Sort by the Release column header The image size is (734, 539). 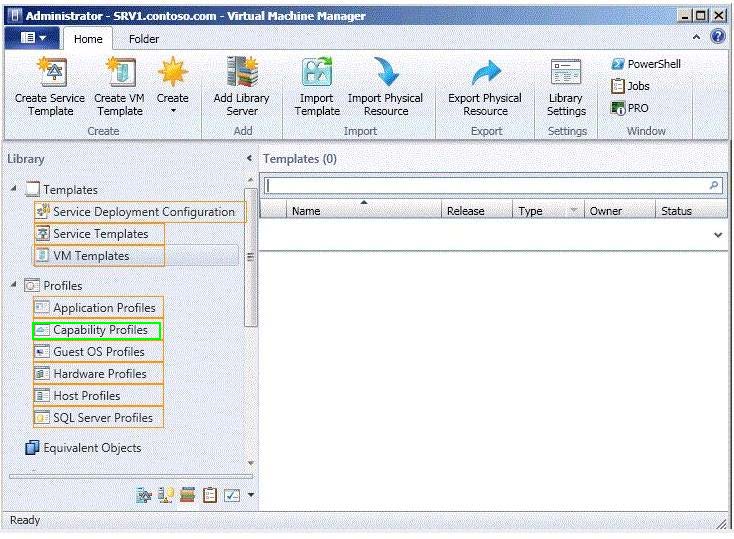(x=477, y=211)
